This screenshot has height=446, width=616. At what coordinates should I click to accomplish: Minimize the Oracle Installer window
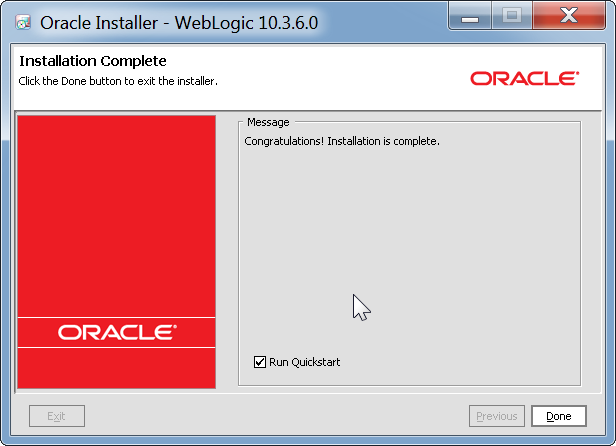pyautogui.click(x=470, y=16)
